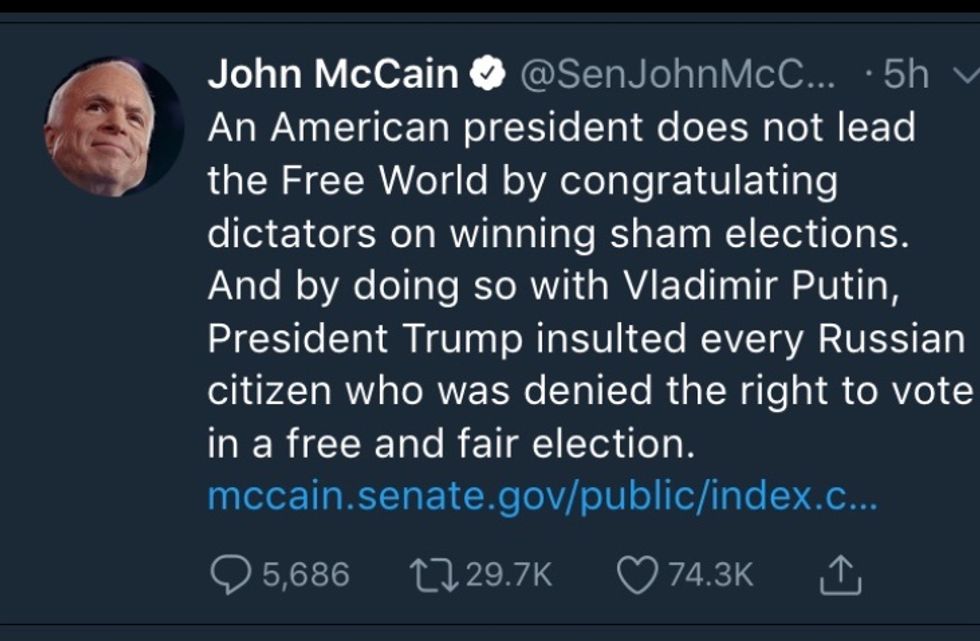The image size is (980, 641).
Task: Open the tweet options chevron menu
Action: click(x=966, y=76)
